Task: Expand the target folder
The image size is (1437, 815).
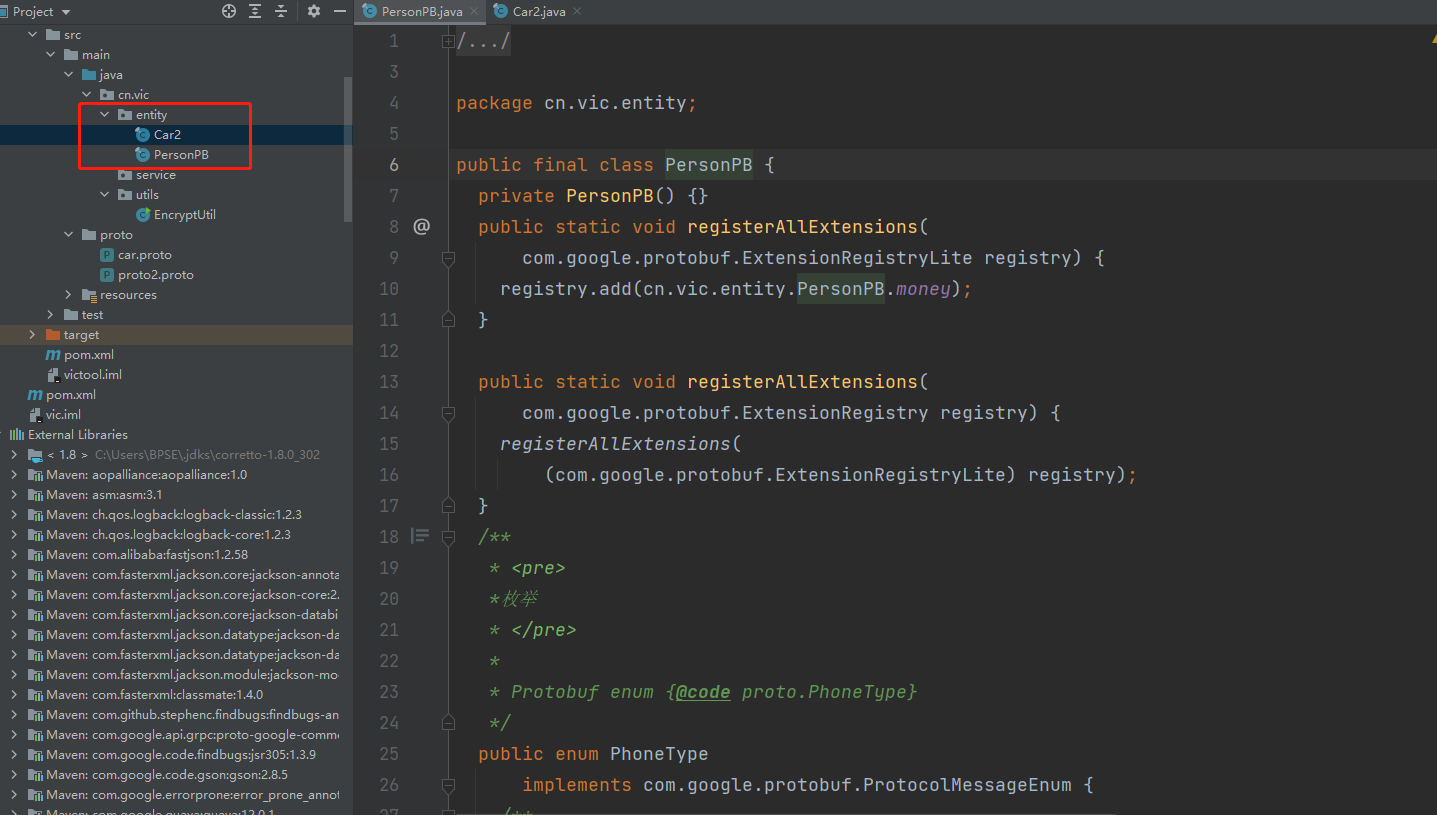Action: [x=33, y=335]
